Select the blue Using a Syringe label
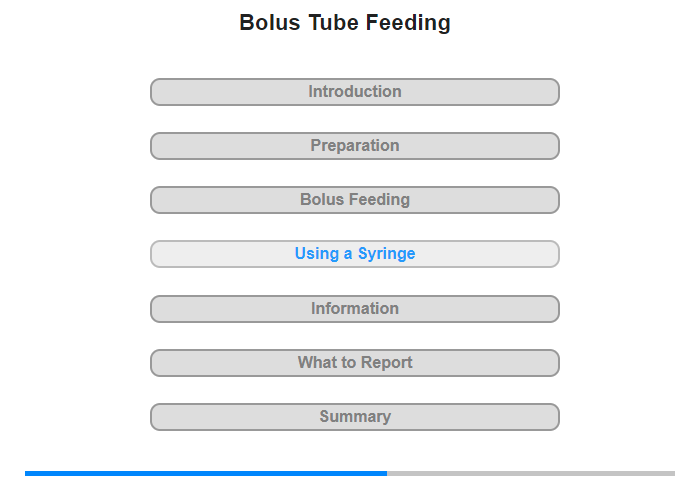 pyautogui.click(x=355, y=254)
